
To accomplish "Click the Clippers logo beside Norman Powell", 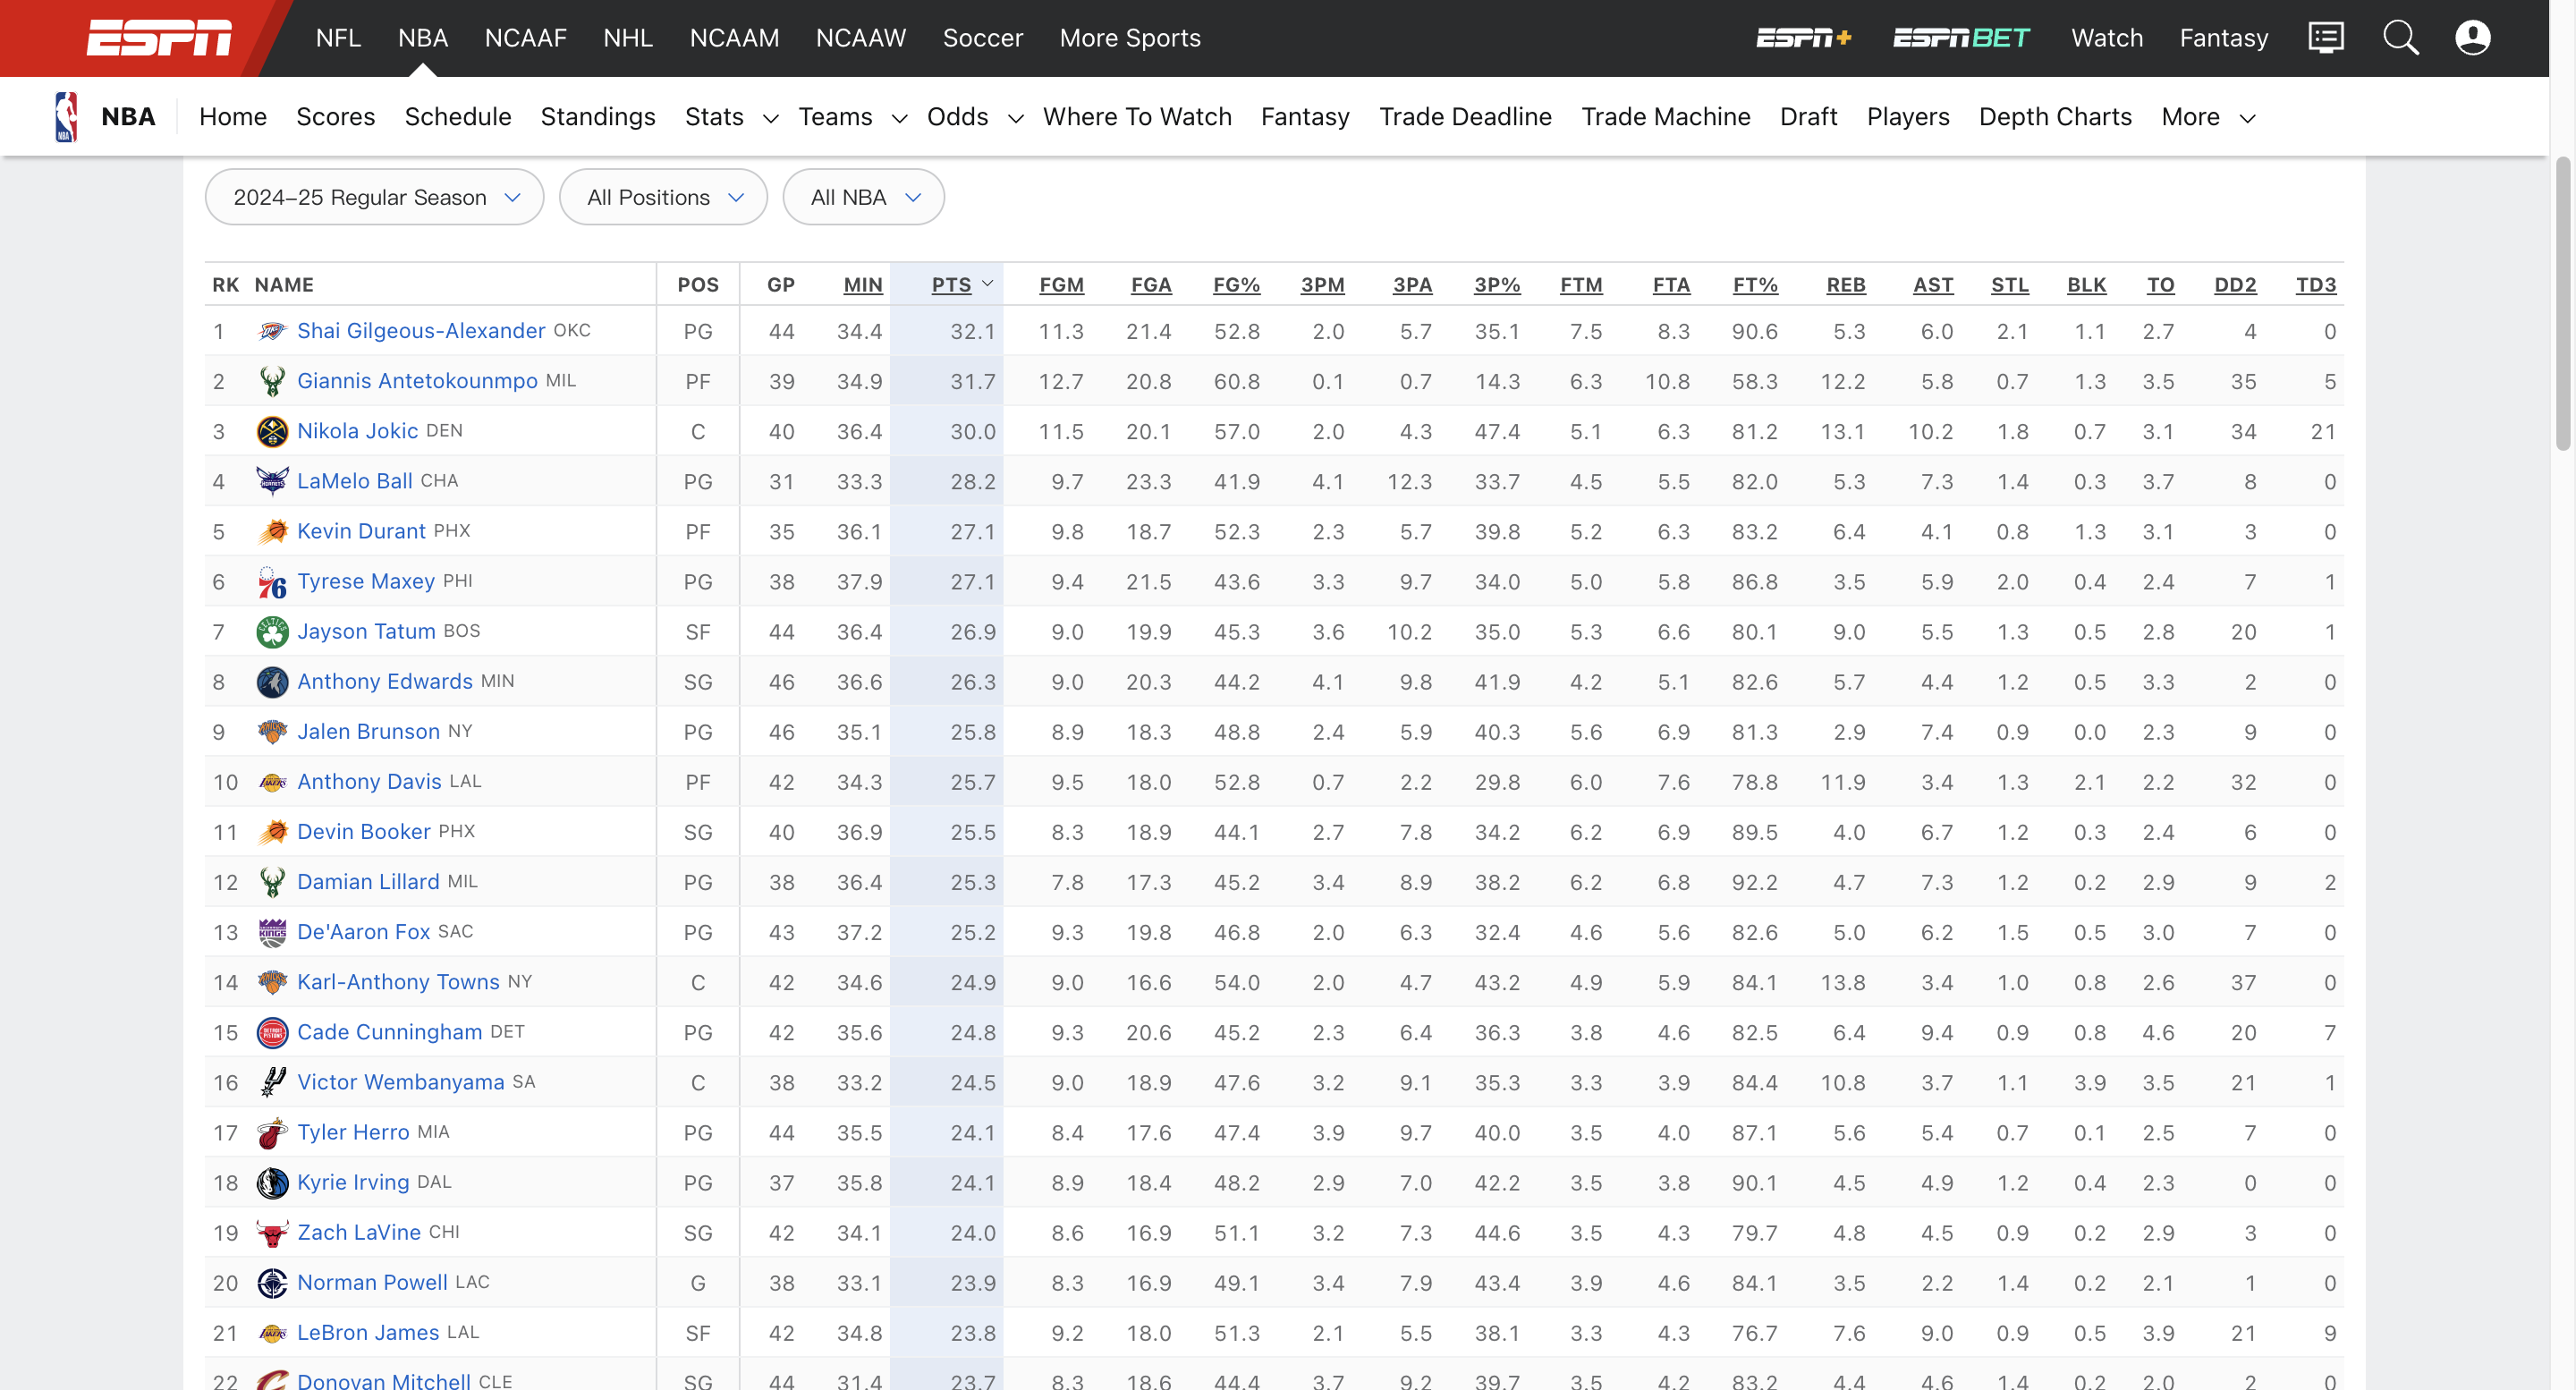I will pos(272,1283).
